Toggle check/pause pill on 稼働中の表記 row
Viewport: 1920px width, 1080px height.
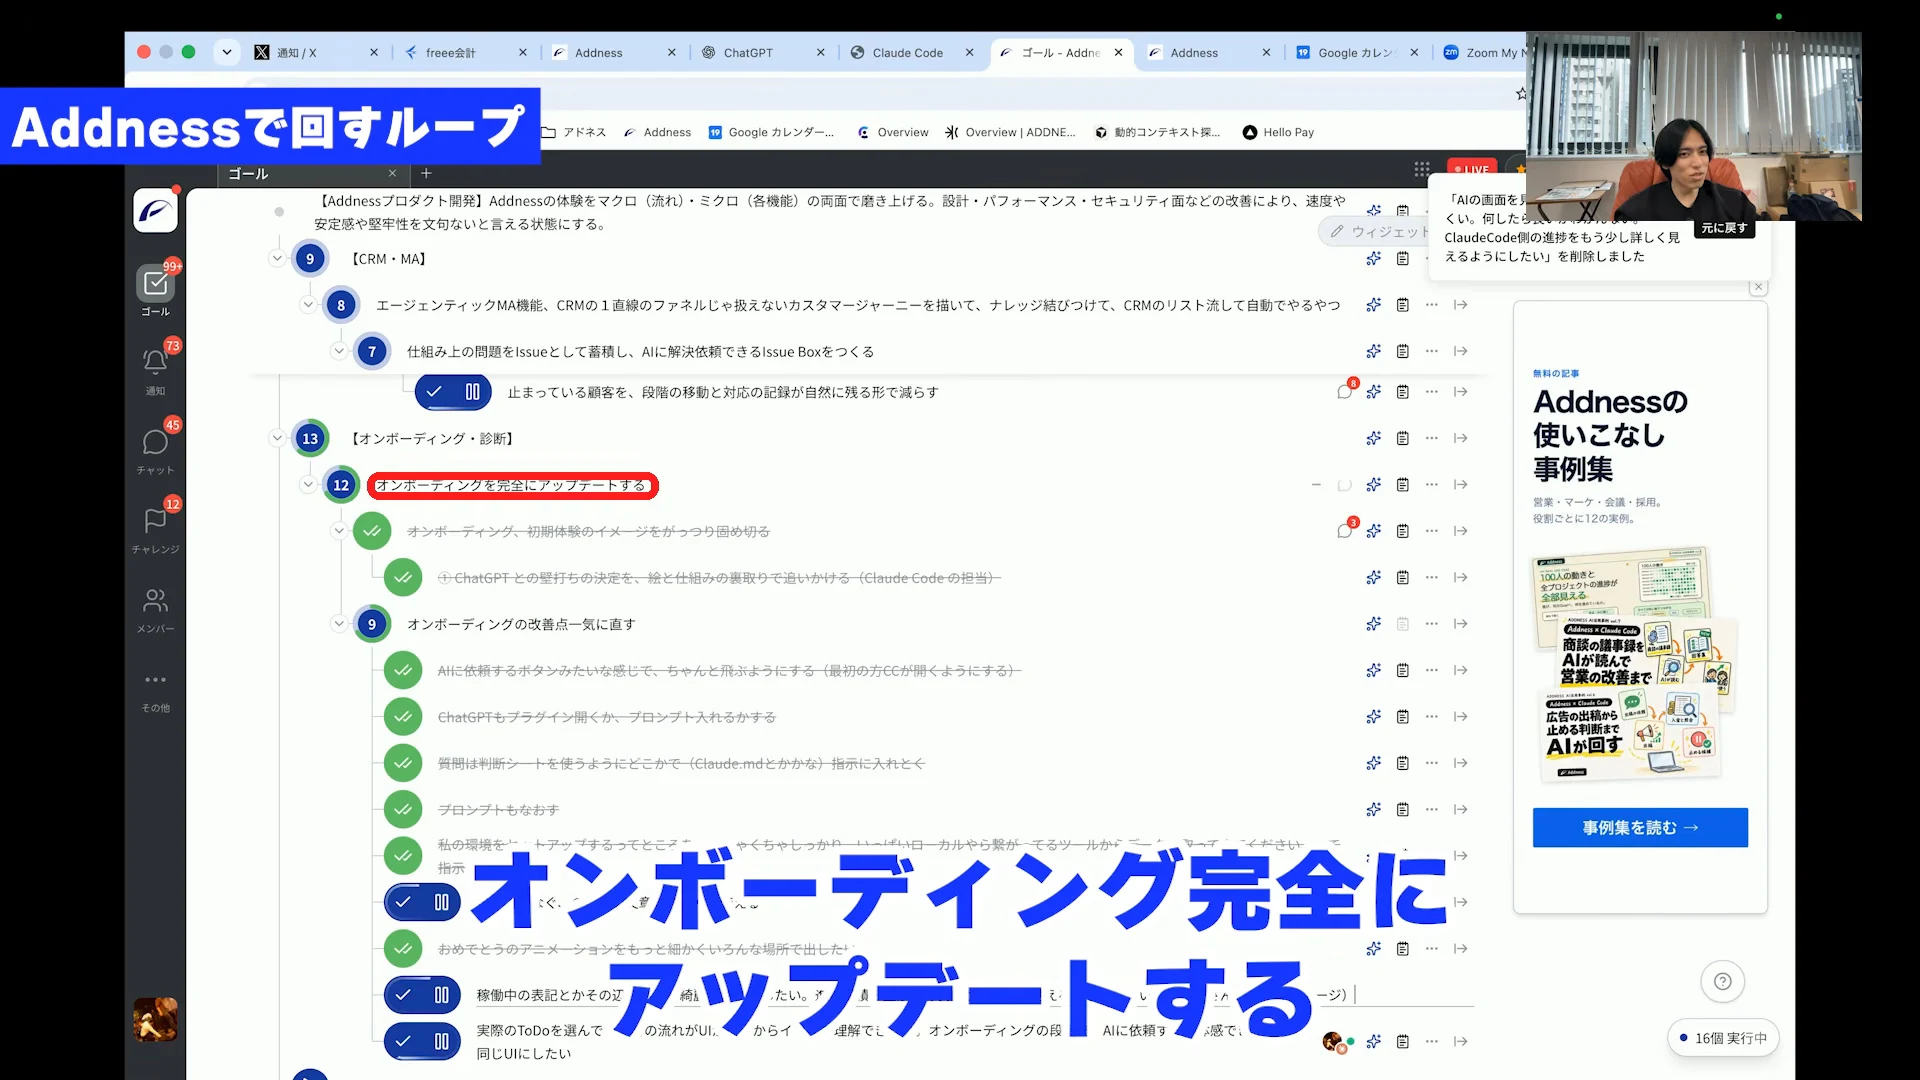point(422,995)
